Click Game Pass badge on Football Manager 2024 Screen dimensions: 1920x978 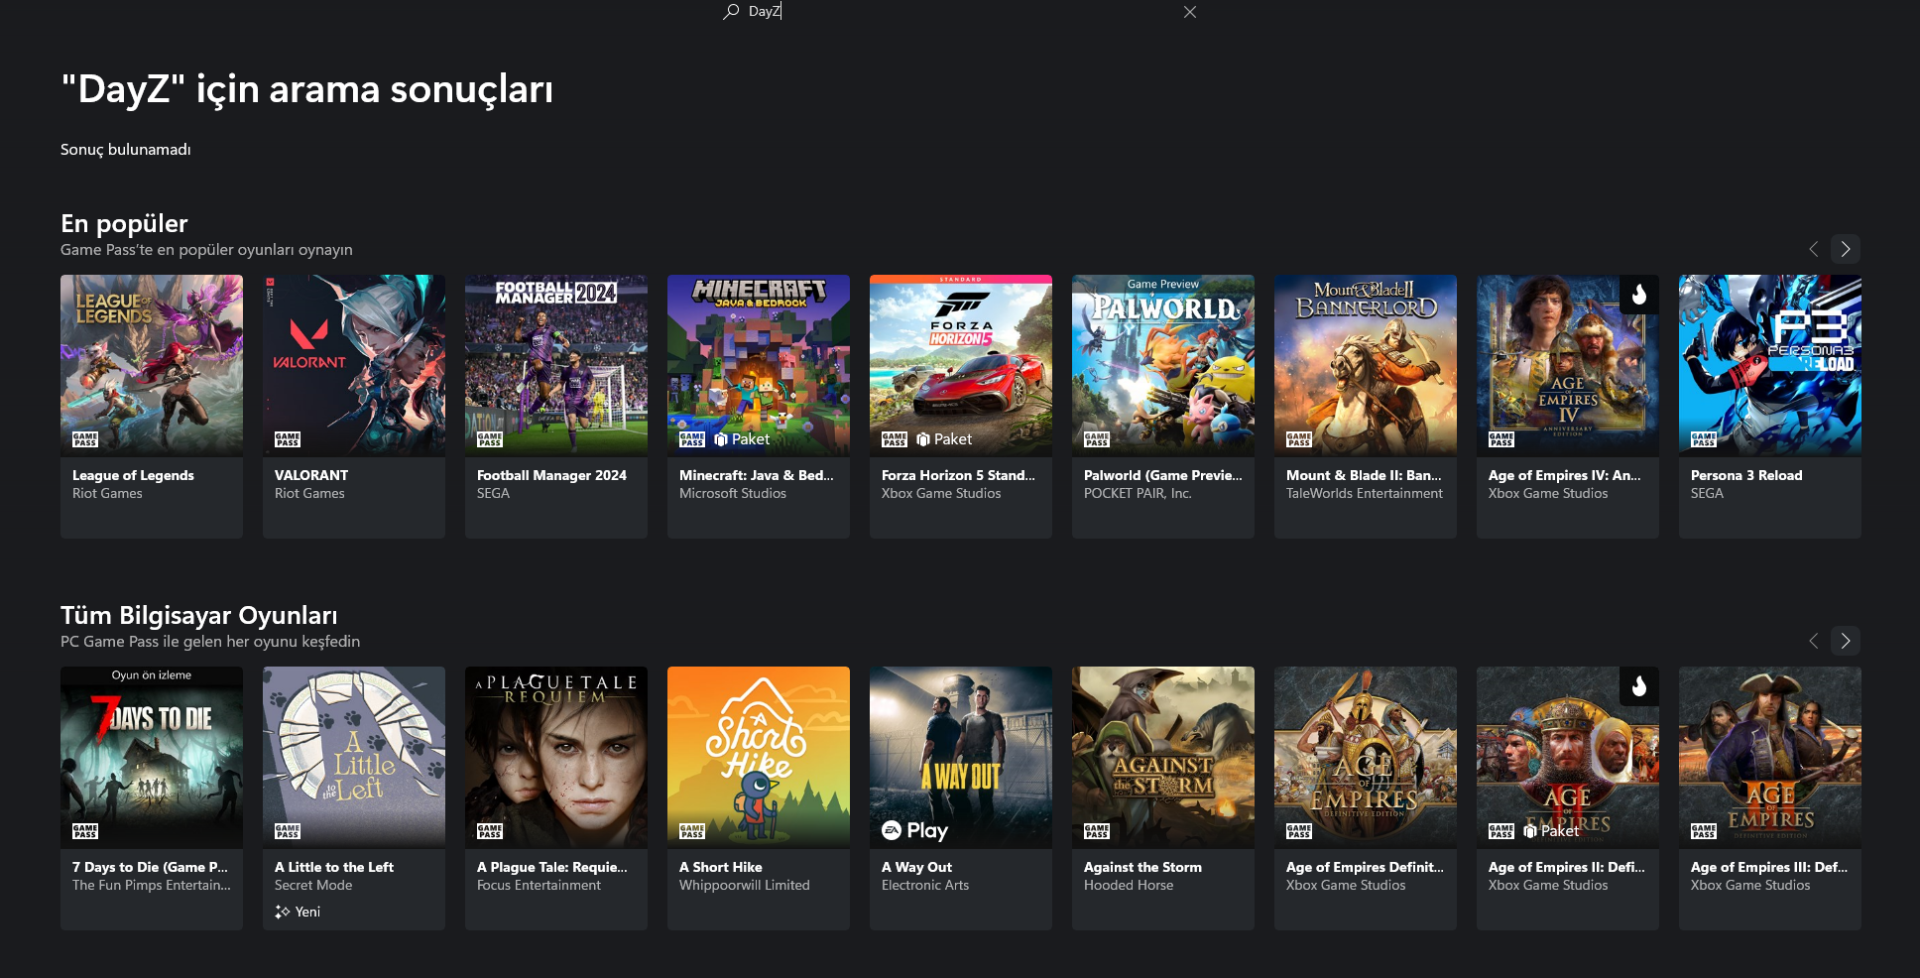tap(490, 439)
